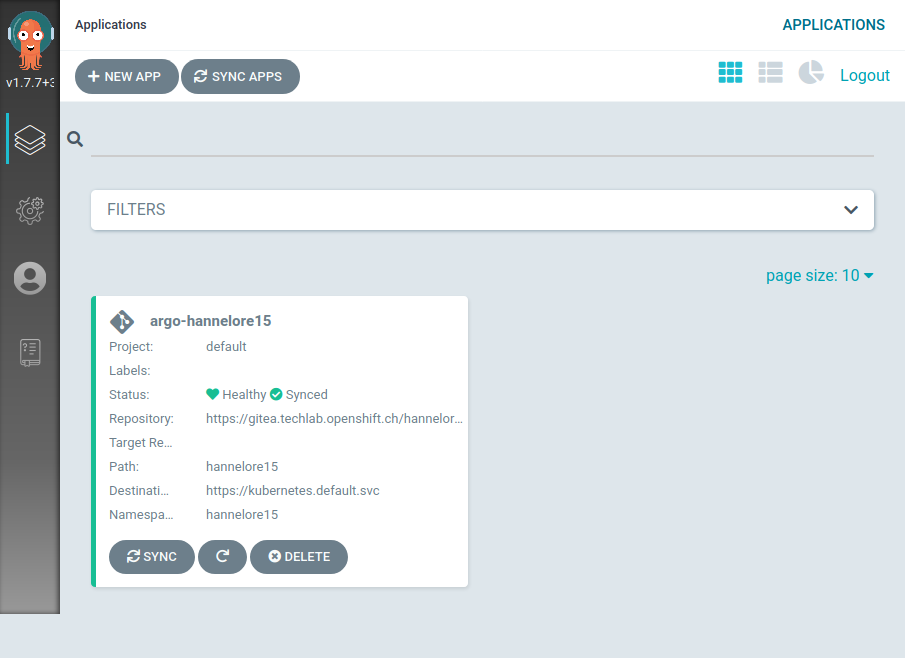The width and height of the screenshot is (905, 658).
Task: Open the Settings gear in the sidebar
Action: click(x=29, y=210)
